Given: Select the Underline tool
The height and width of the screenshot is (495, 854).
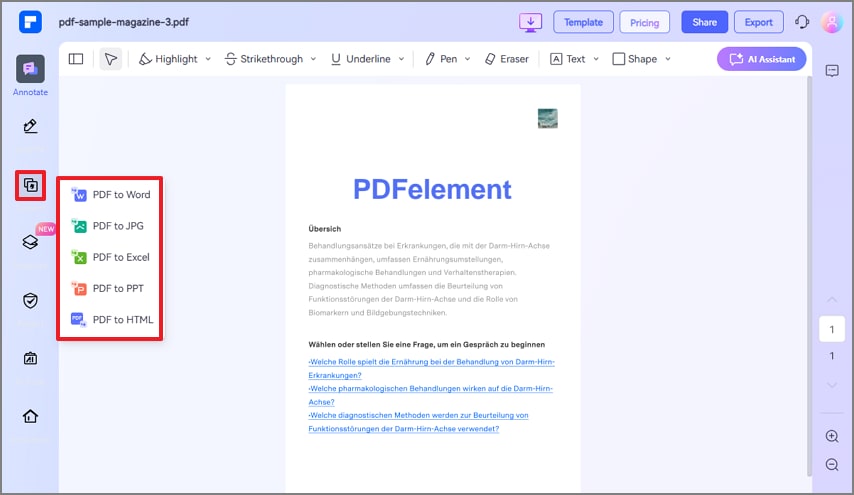Looking at the screenshot, I should point(361,59).
